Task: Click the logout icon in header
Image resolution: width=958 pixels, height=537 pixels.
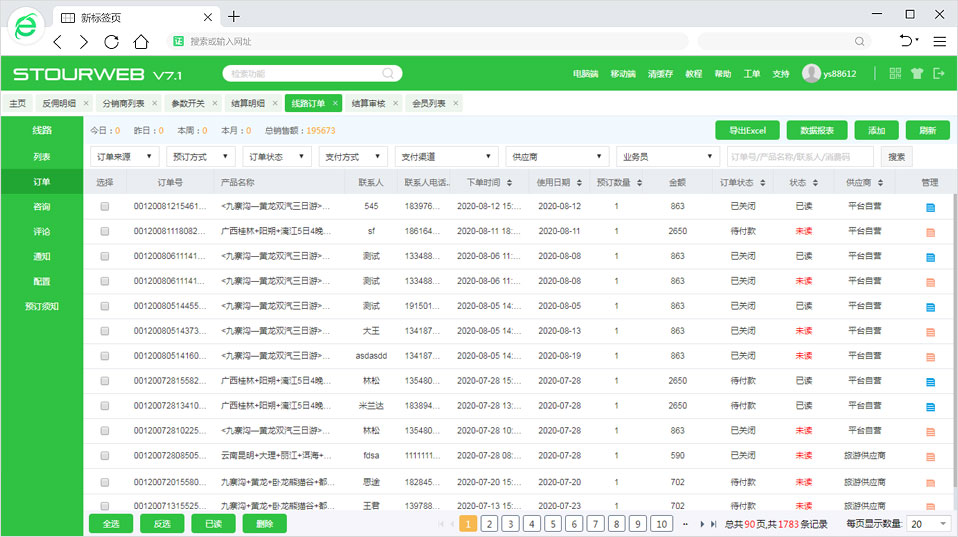Action: (938, 73)
